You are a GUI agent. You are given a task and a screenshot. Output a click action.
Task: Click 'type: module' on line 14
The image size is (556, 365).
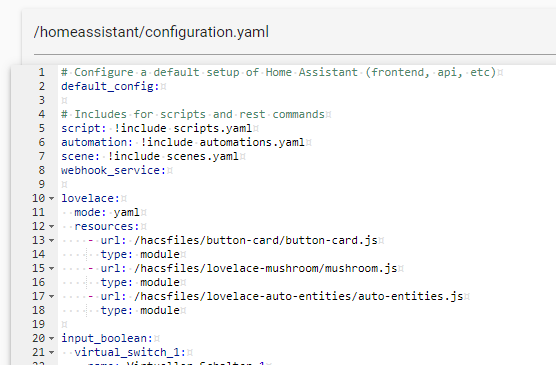[x=140, y=254]
